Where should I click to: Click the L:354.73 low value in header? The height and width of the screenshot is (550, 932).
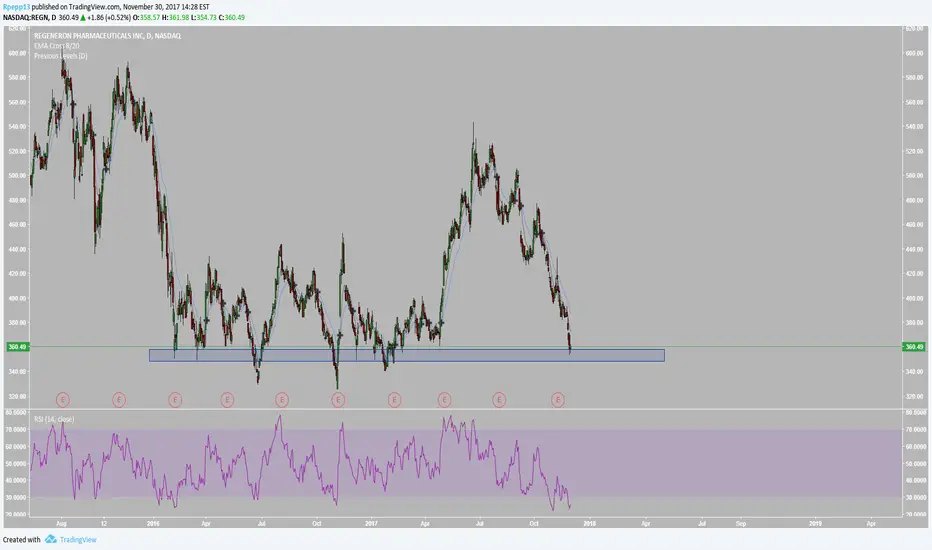pyautogui.click(x=204, y=18)
